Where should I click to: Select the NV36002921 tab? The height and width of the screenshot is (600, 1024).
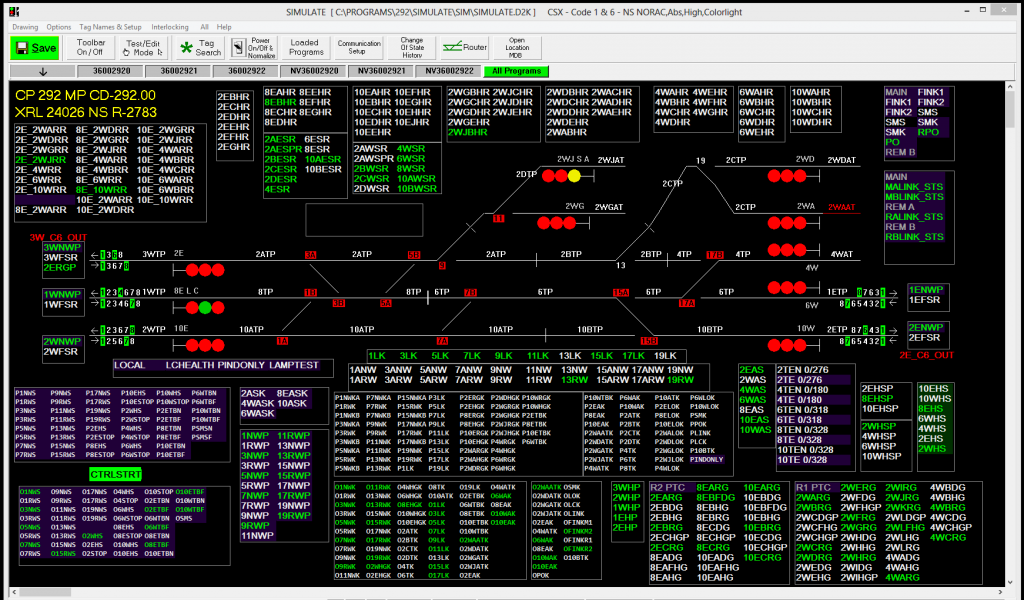[x=382, y=71]
